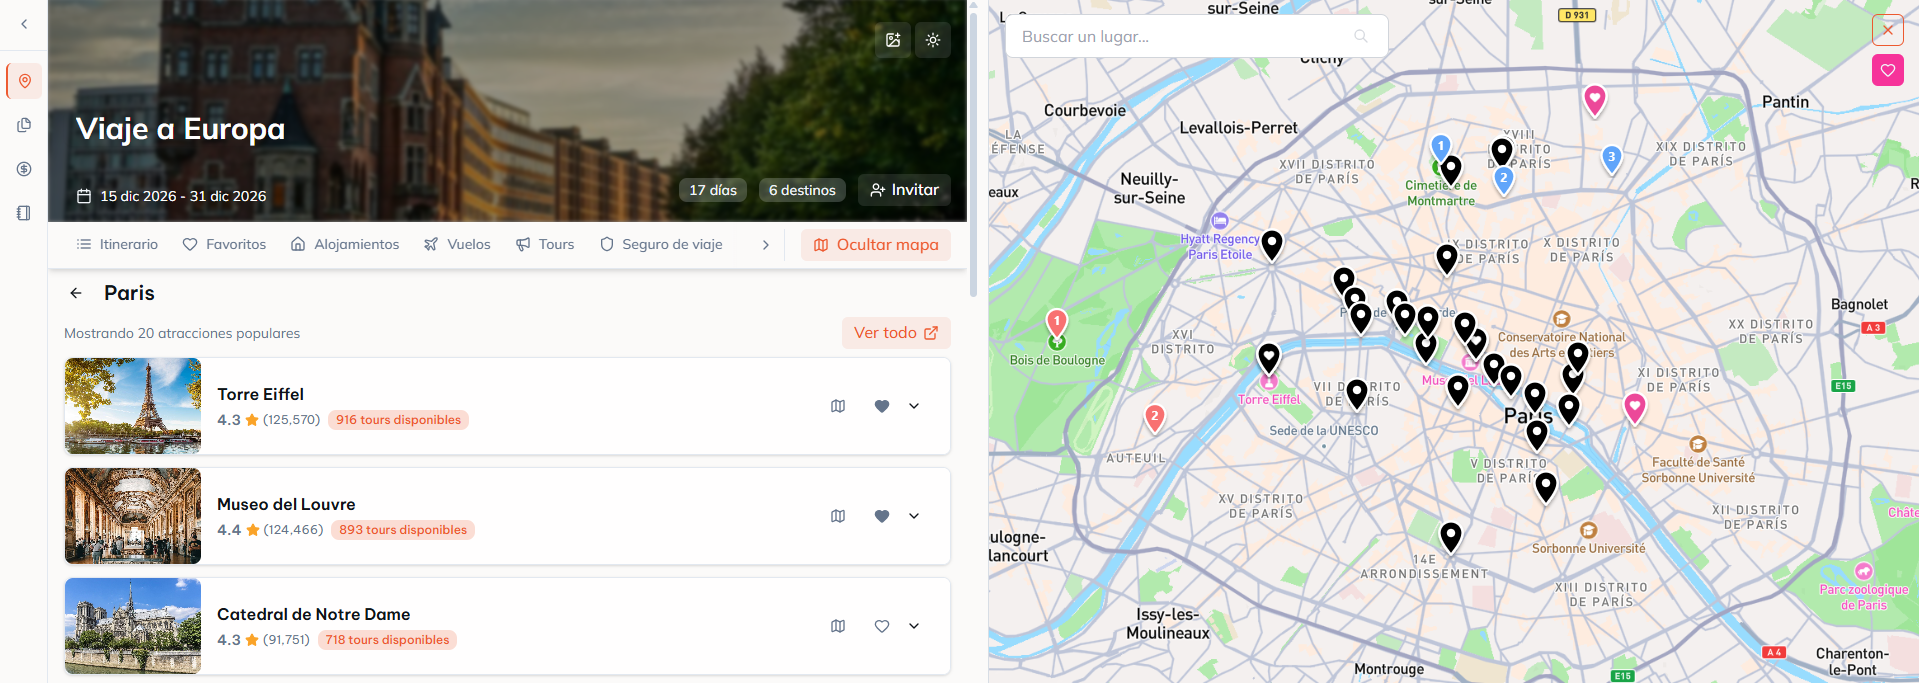Open the dollar budget icon in sidebar
Viewport: 1919px width, 683px height.
[x=24, y=169]
